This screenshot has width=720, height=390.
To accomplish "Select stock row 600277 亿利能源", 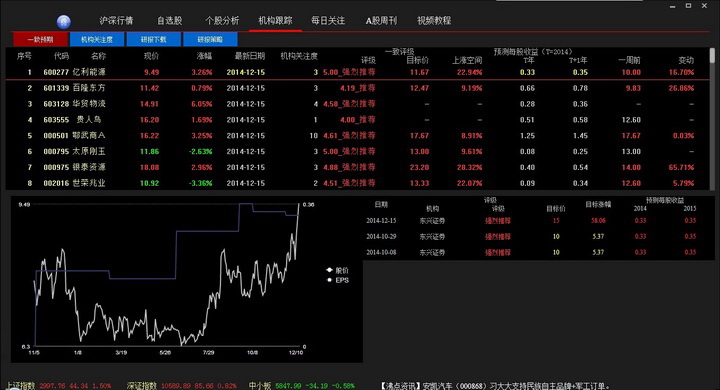I will [x=357, y=72].
